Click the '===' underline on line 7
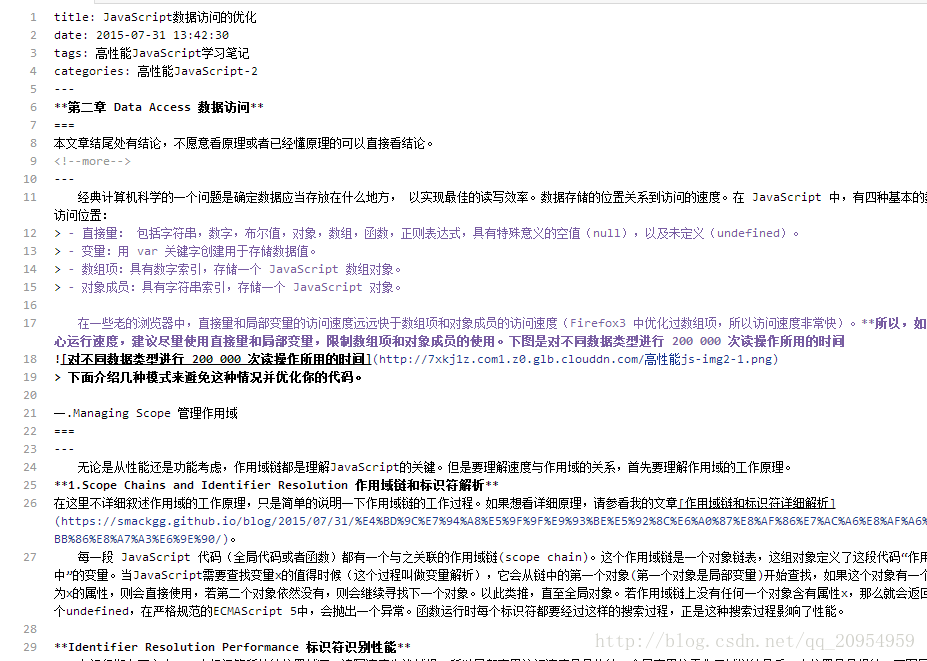This screenshot has width=927, height=661. click(x=64, y=125)
